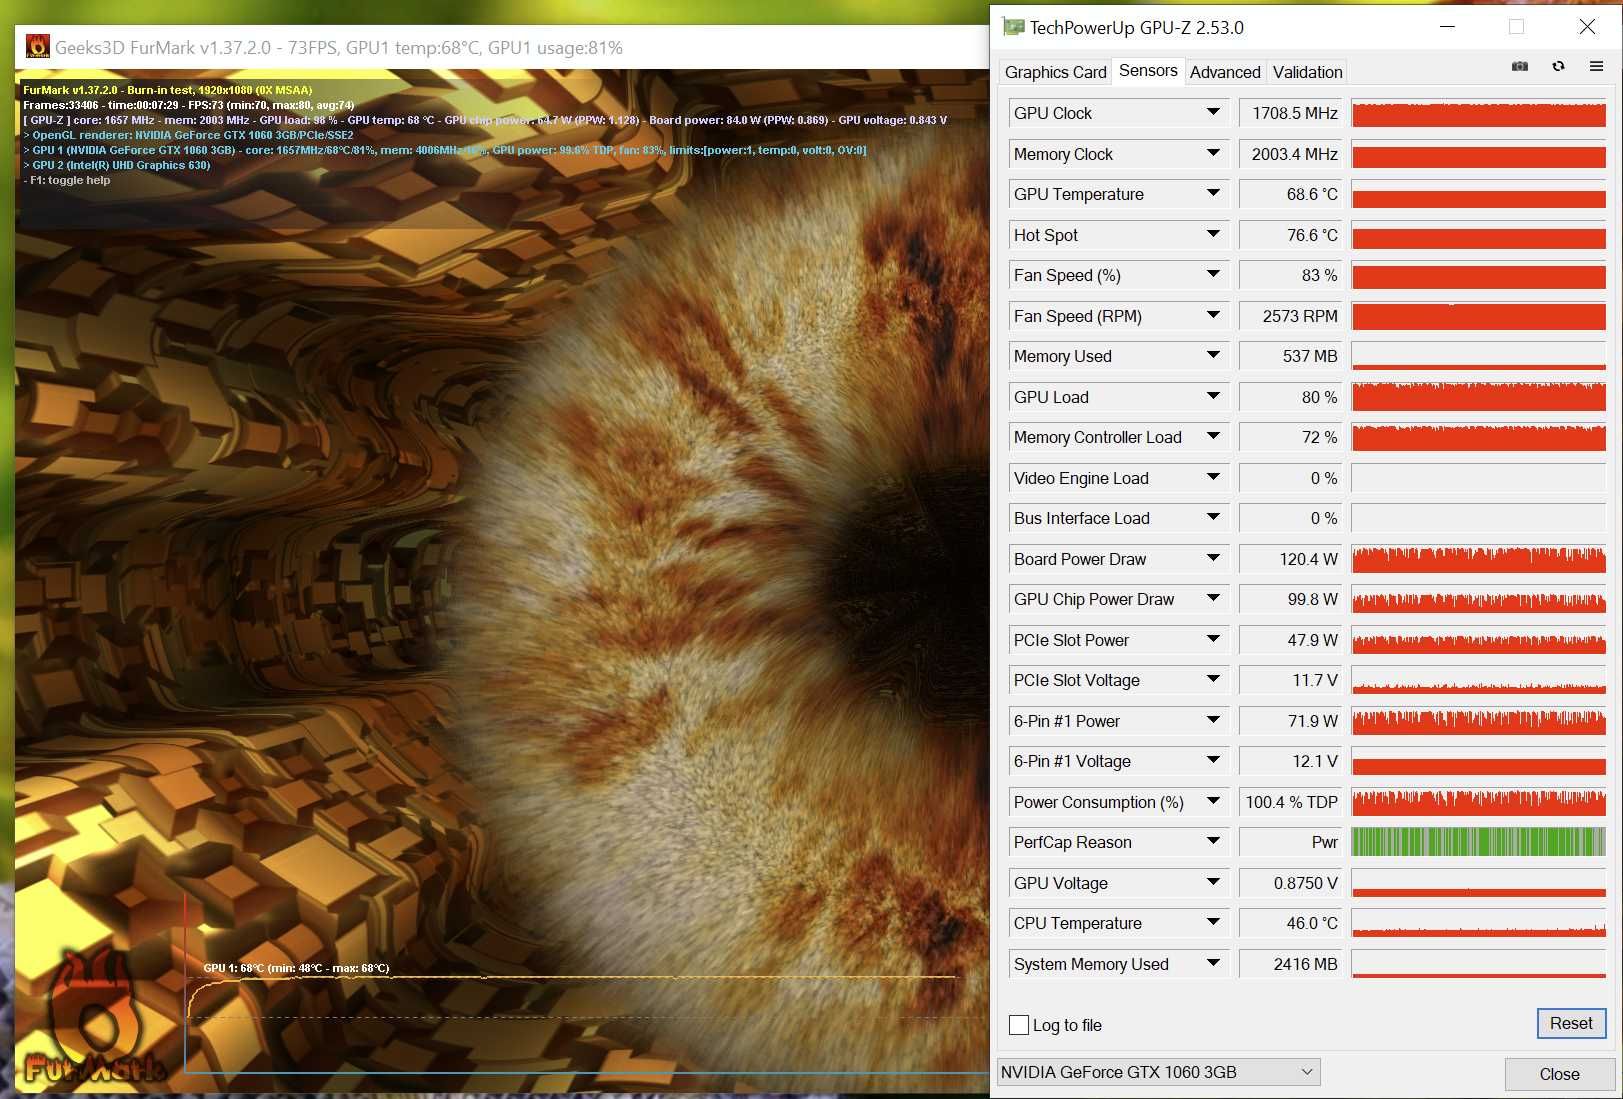1623x1099 pixels.
Task: Click the Memory Clock 2003.4 MHz value
Action: coord(1292,154)
